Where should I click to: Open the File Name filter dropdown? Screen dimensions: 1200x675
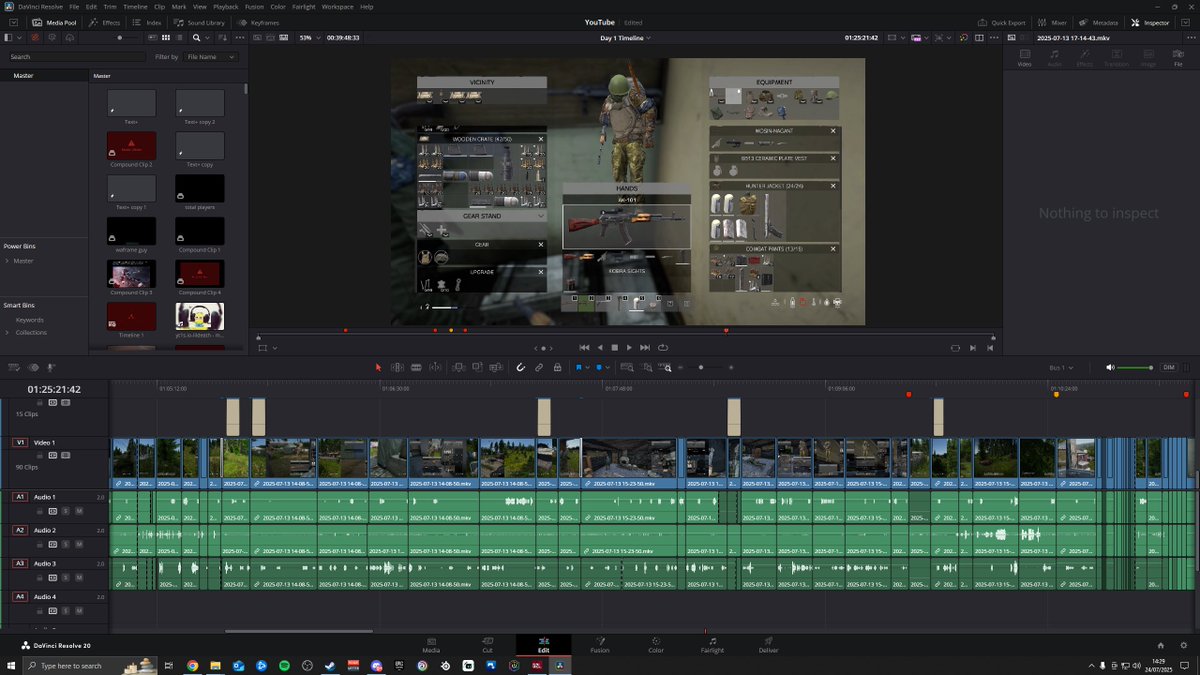coord(211,57)
